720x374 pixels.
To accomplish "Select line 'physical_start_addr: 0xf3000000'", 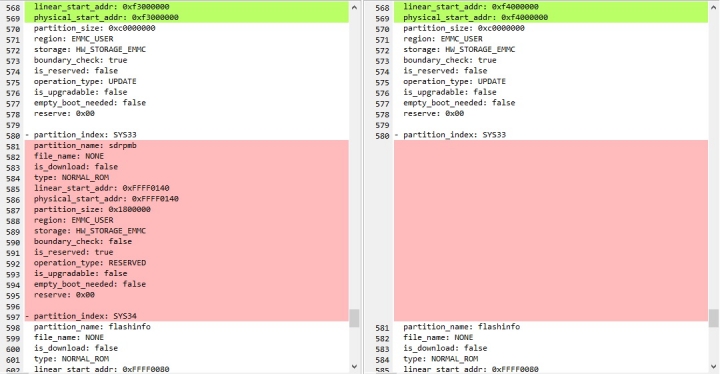I will [106, 17].
